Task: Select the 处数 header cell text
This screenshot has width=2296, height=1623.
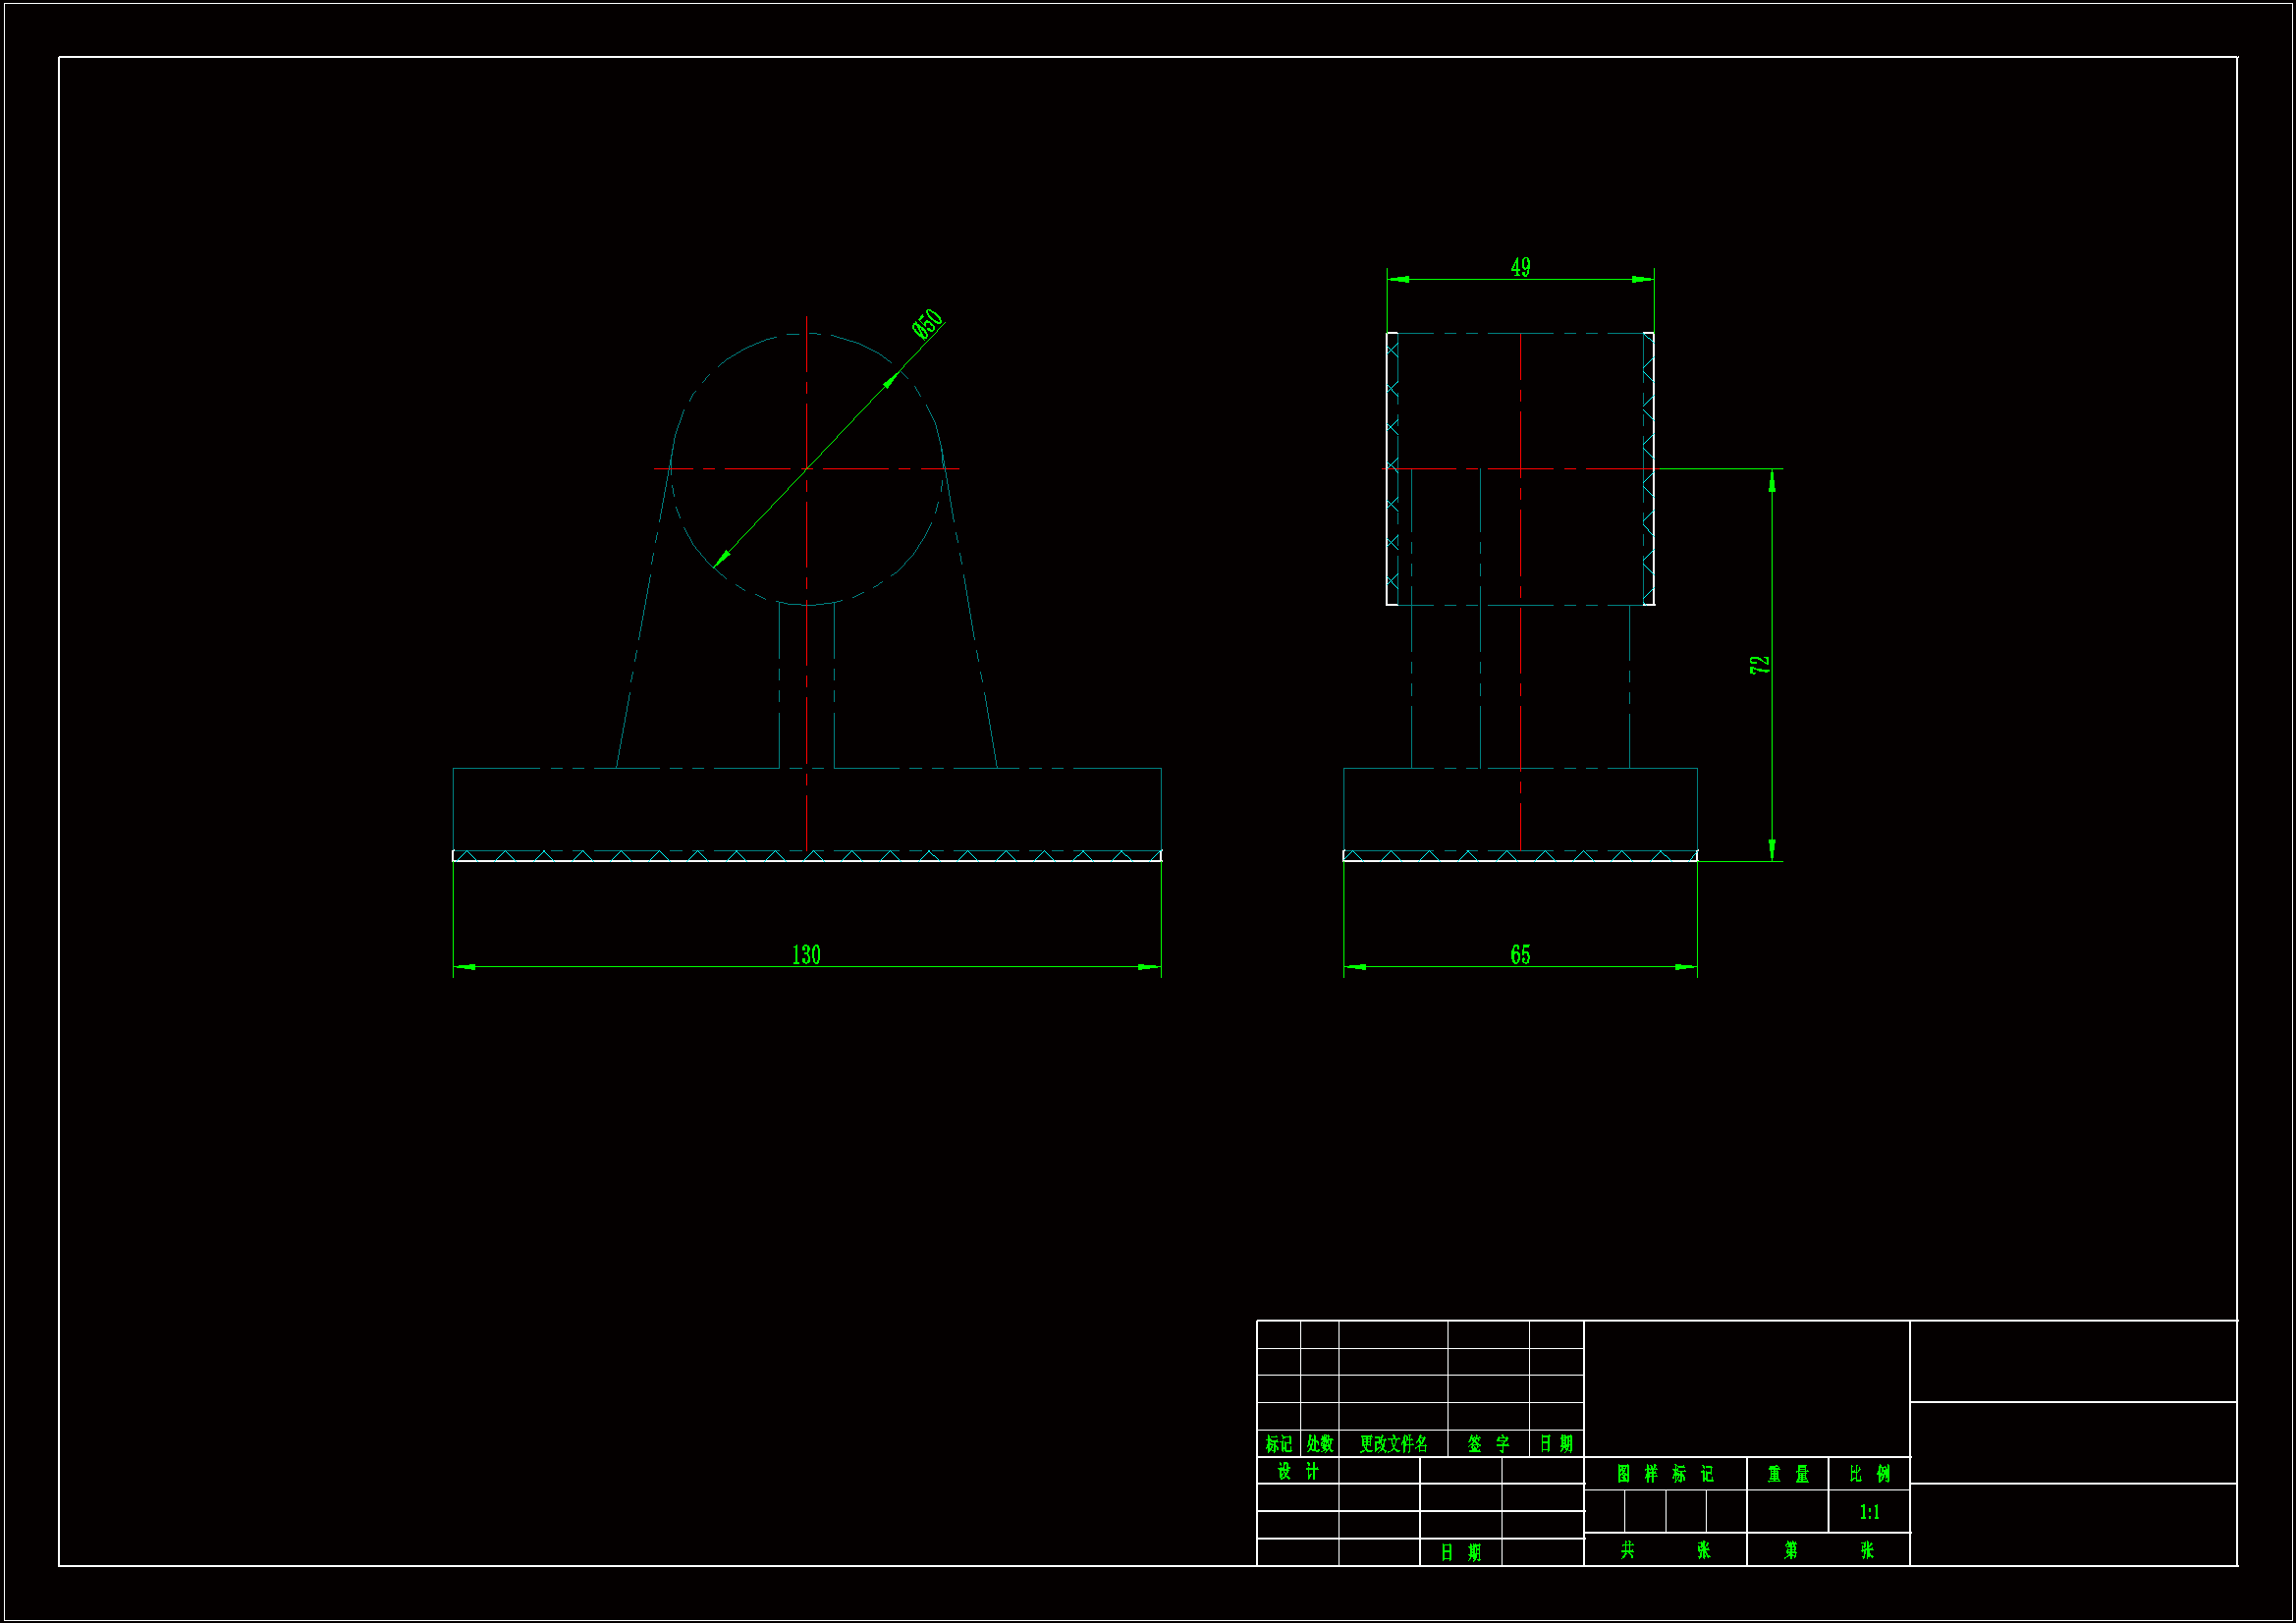Action: pyautogui.click(x=1320, y=1444)
